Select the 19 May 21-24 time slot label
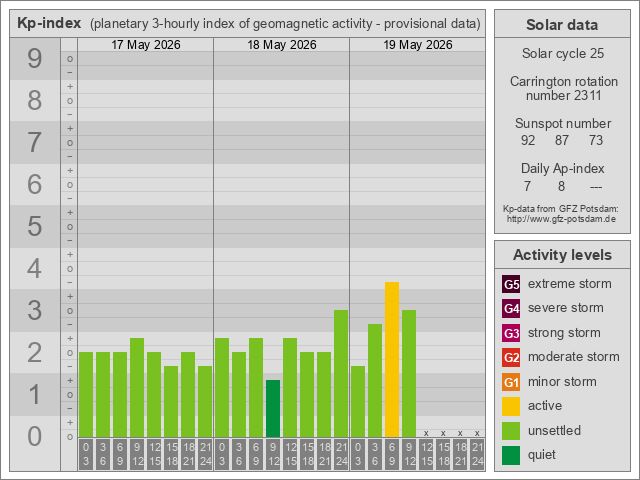640x480 pixels. [x=477, y=454]
